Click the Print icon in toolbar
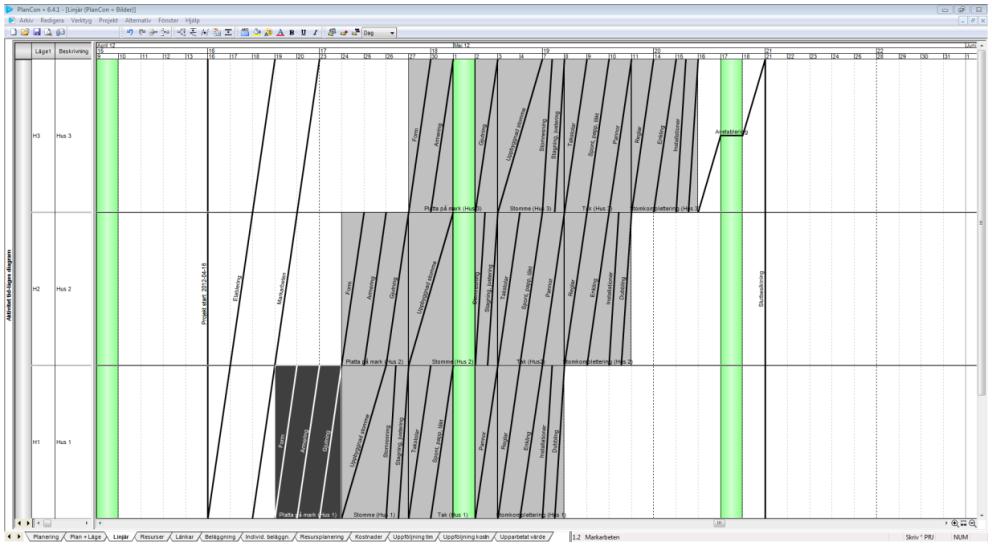This screenshot has height=546, width=992. tap(61, 32)
